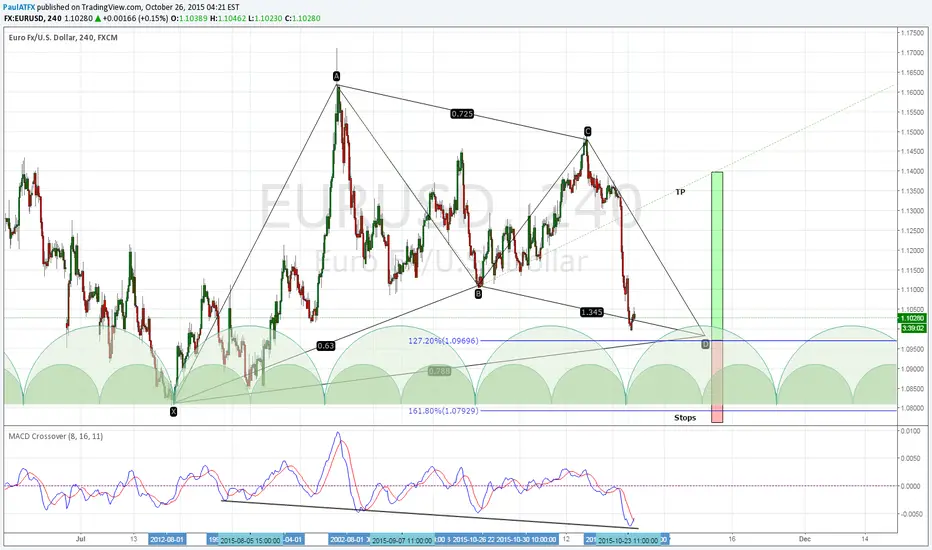Click the Dec label on time axis

click(x=804, y=539)
